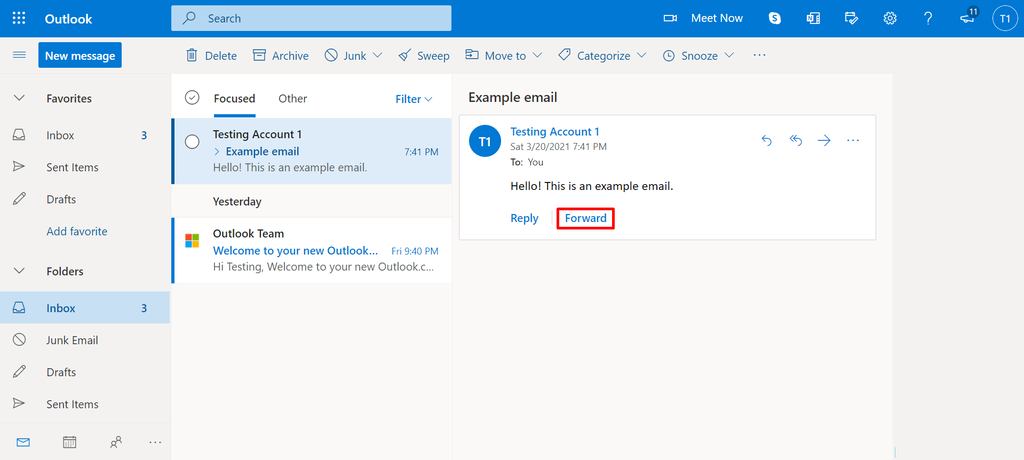This screenshot has width=1024, height=460.
Task: Click the reply all double-arrow icon
Action: click(x=795, y=140)
